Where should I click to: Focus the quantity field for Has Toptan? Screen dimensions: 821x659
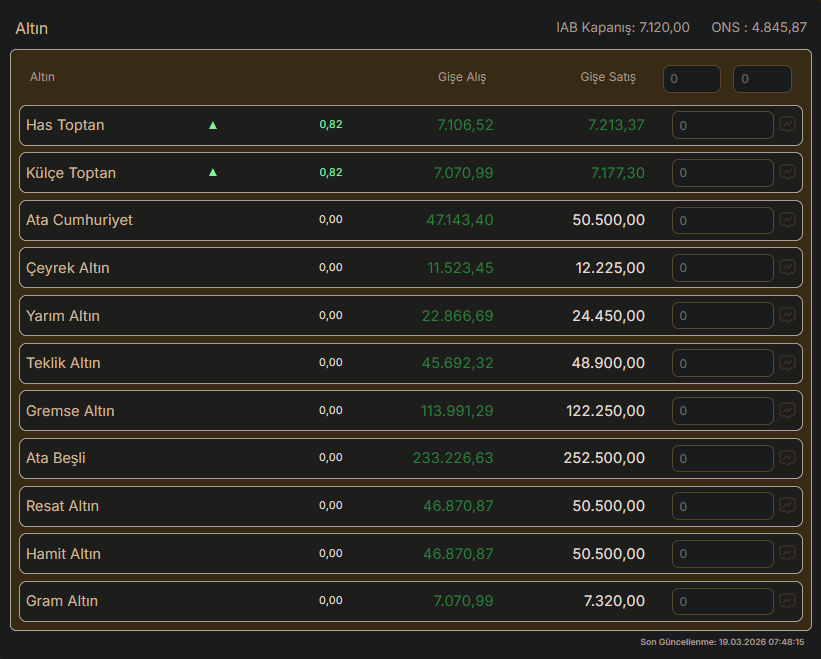pos(722,125)
